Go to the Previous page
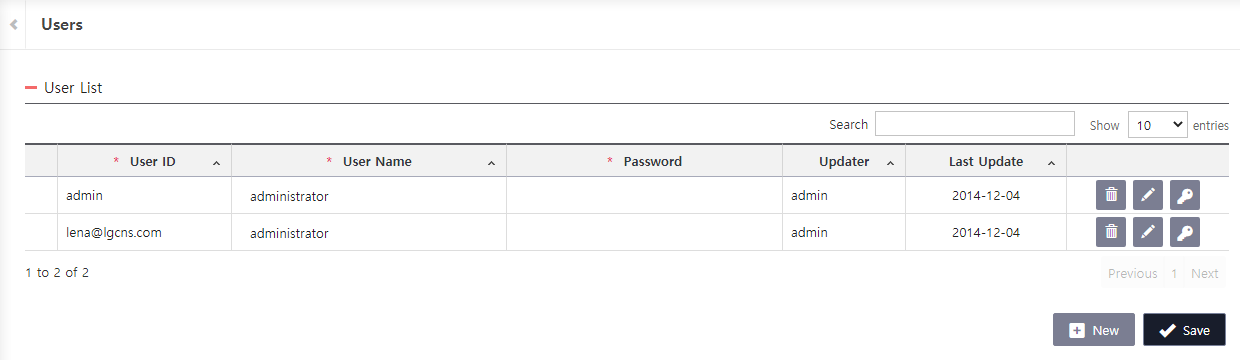 pos(1132,273)
